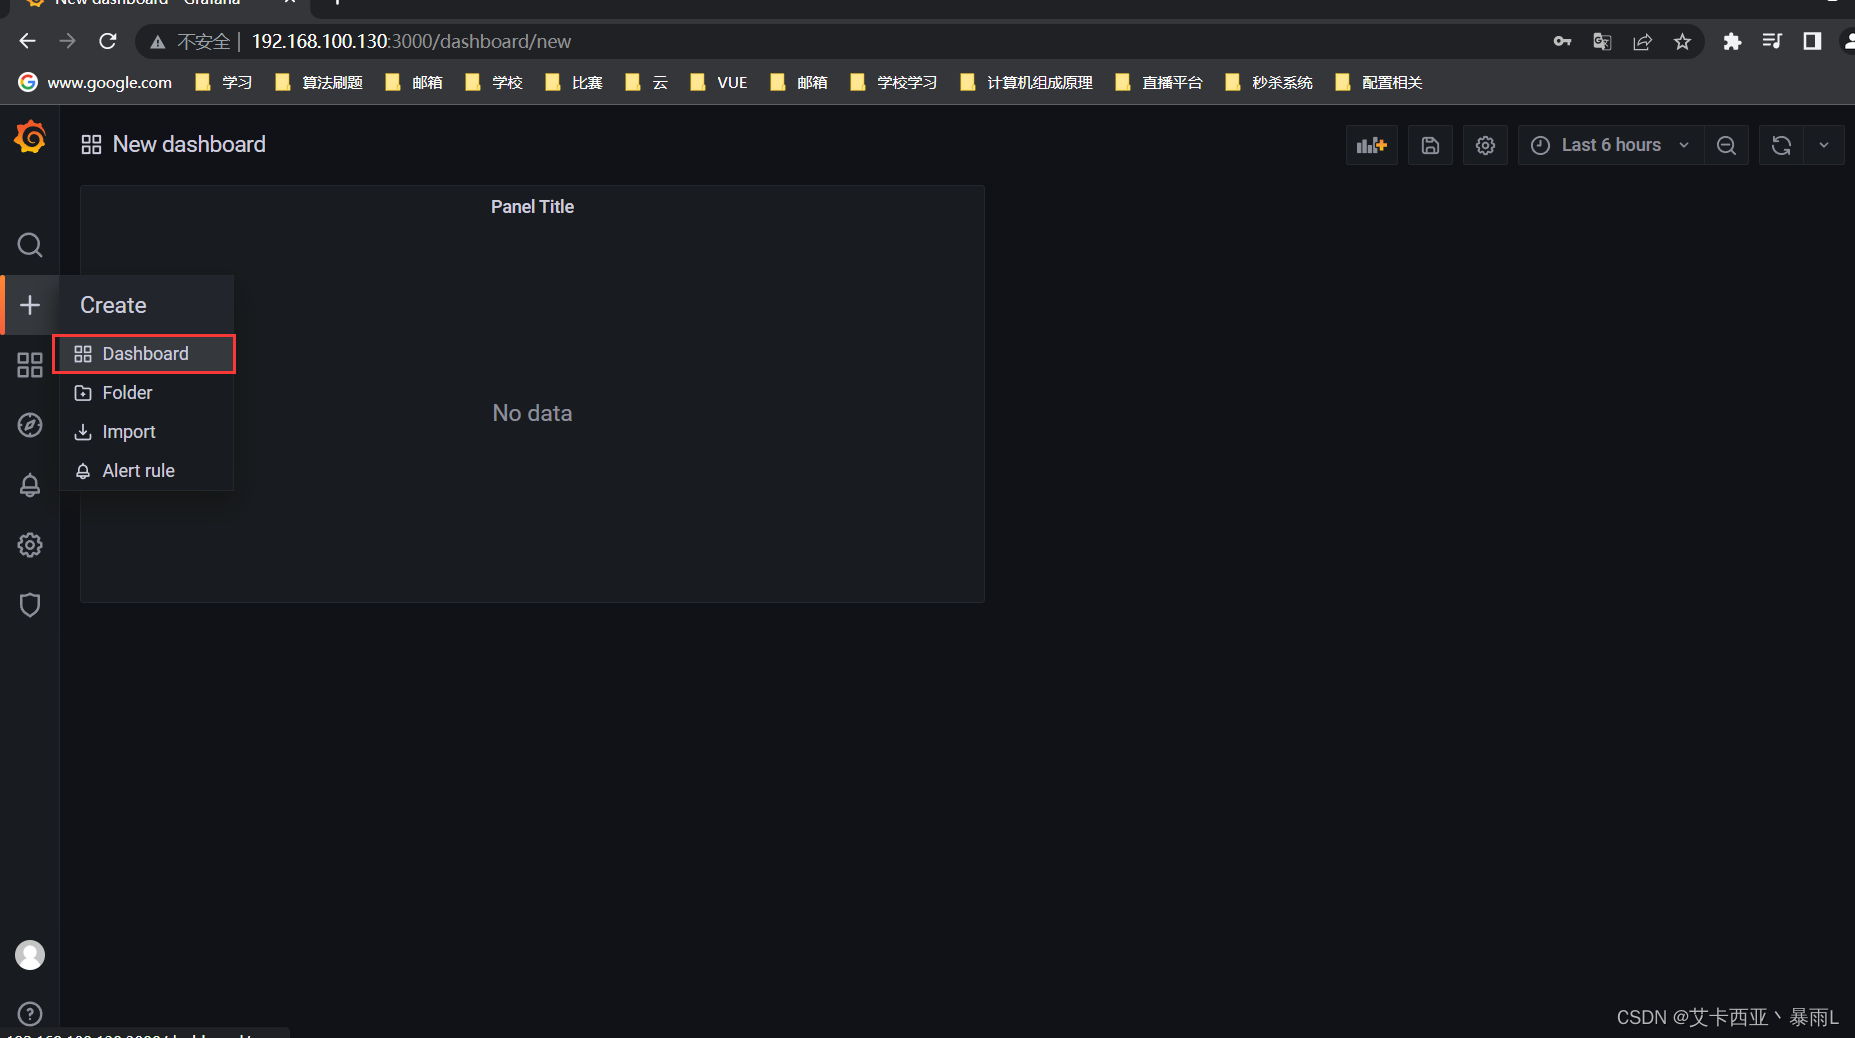
Task: Open the Grafana home logo
Action: coord(30,137)
